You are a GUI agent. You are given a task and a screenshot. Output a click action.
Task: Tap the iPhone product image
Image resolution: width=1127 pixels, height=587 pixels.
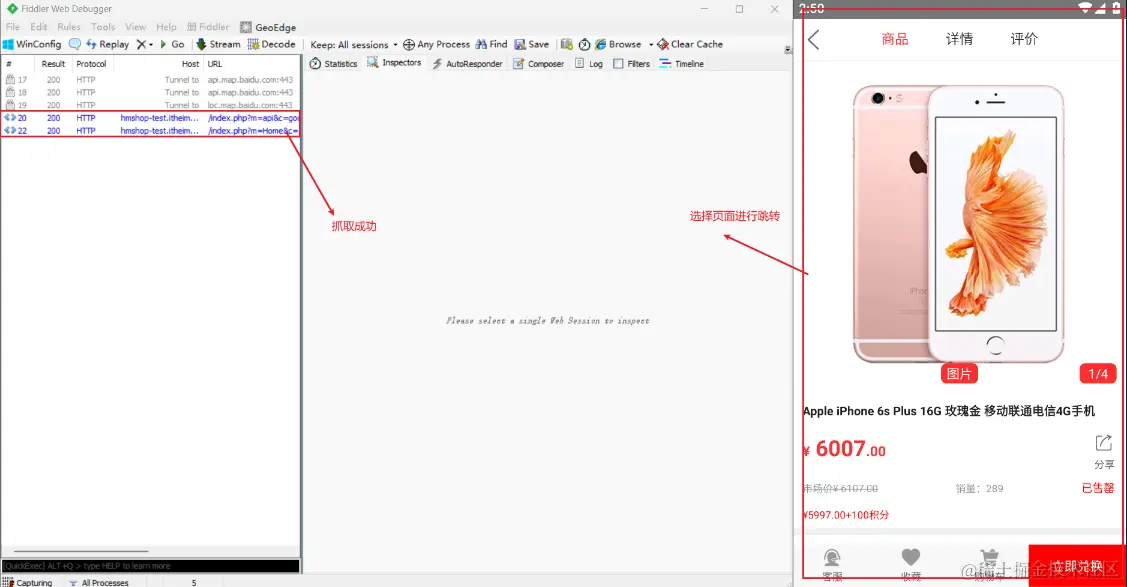pyautogui.click(x=959, y=223)
